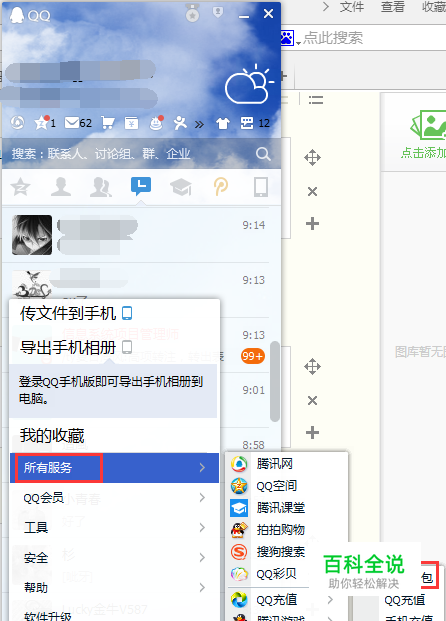Screen dimensions: 446x621
Task: Click the weather cloud-sun icon
Action: pos(249,84)
